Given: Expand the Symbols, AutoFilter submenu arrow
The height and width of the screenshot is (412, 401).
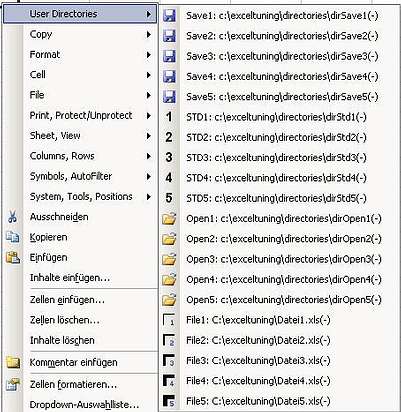Looking at the screenshot, I should click(148, 177).
